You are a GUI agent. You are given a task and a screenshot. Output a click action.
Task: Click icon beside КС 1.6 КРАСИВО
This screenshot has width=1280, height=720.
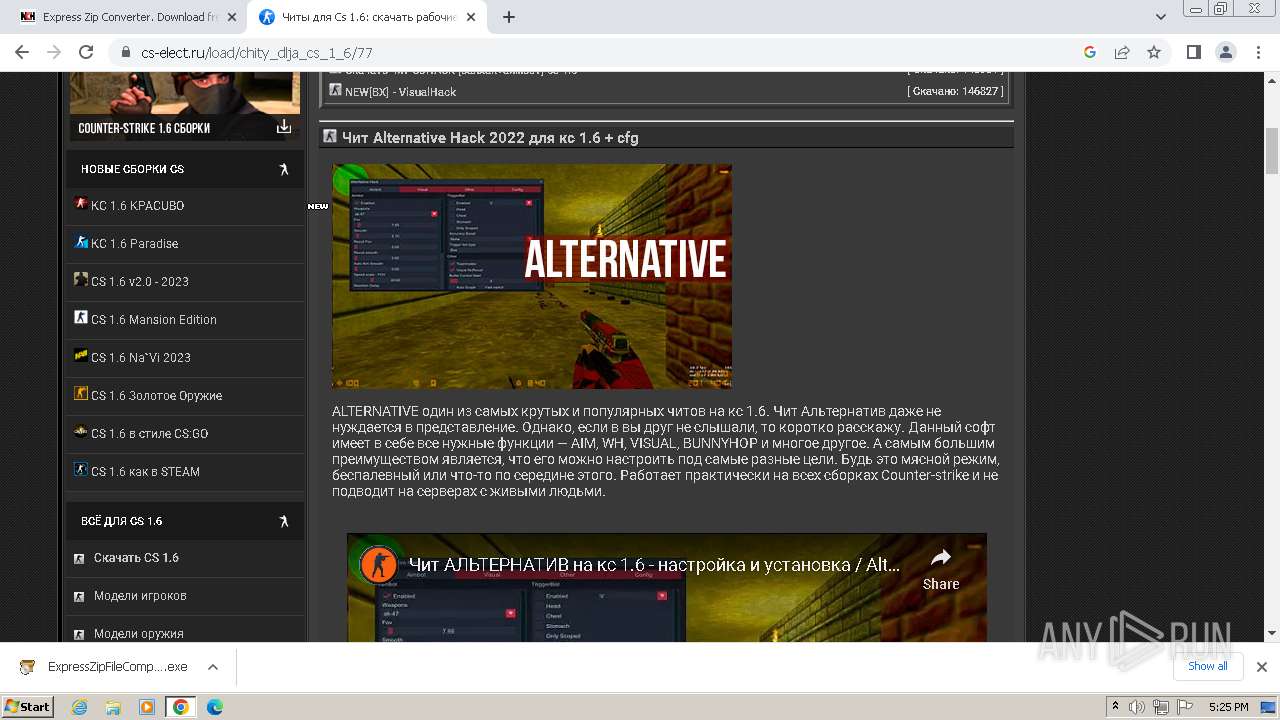pyautogui.click(x=81, y=204)
